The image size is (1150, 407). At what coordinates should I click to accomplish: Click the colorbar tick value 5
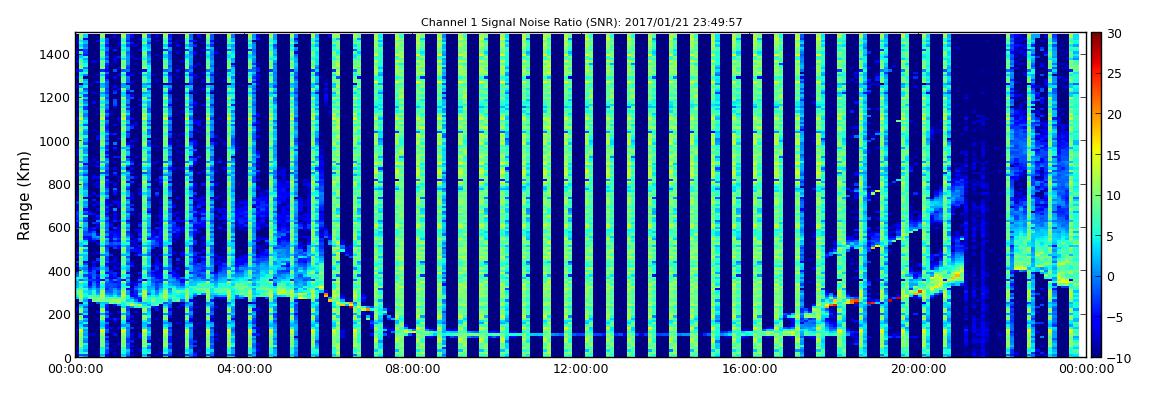click(x=1110, y=235)
